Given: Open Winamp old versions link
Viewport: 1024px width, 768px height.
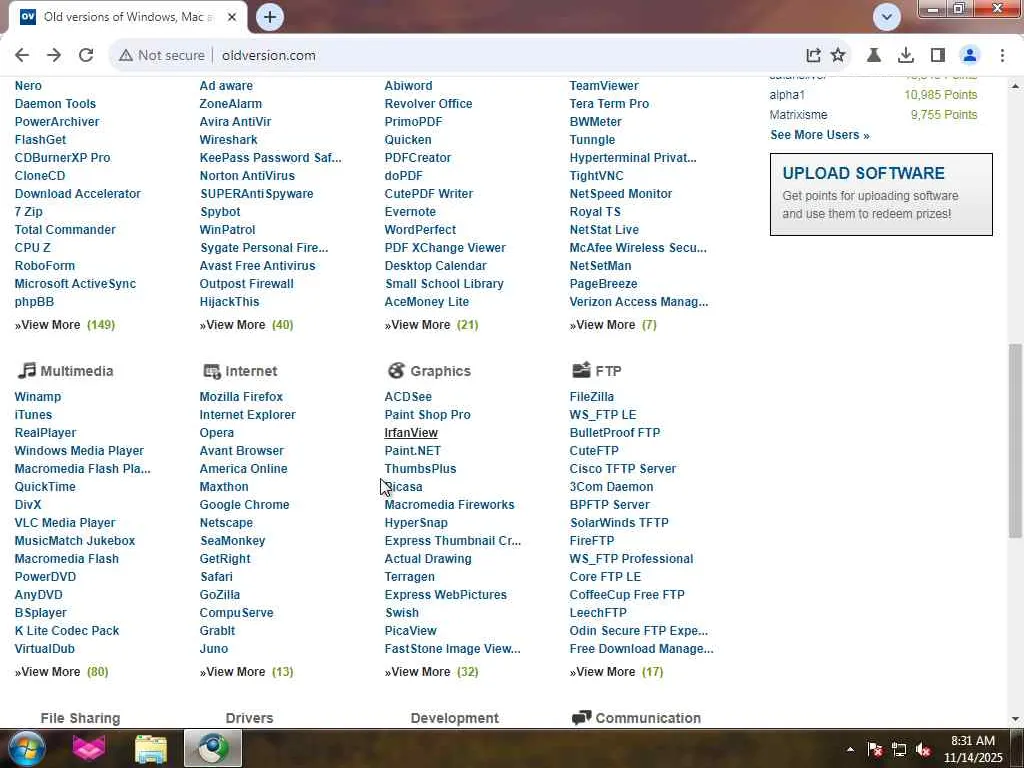Looking at the screenshot, I should tap(38, 397).
